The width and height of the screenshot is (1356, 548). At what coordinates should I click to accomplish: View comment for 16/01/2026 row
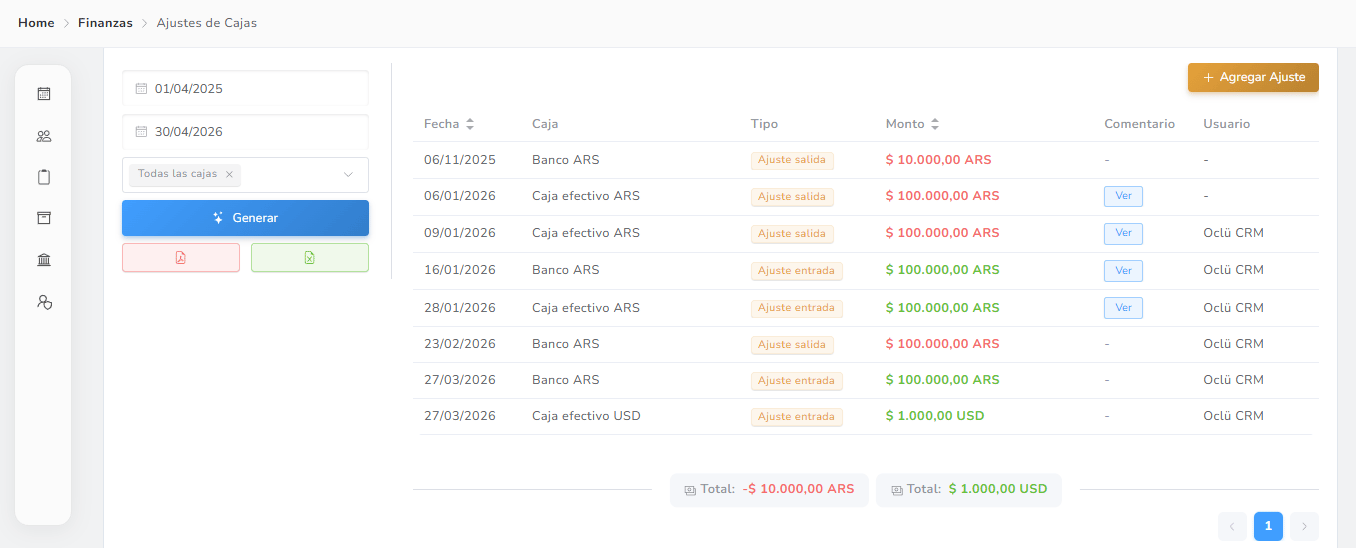(x=1123, y=270)
